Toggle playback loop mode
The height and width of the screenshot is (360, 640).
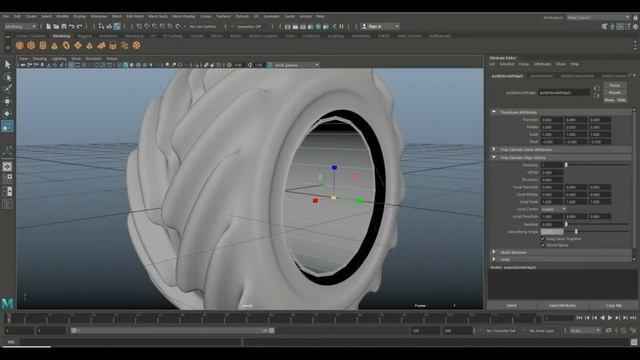[609, 331]
